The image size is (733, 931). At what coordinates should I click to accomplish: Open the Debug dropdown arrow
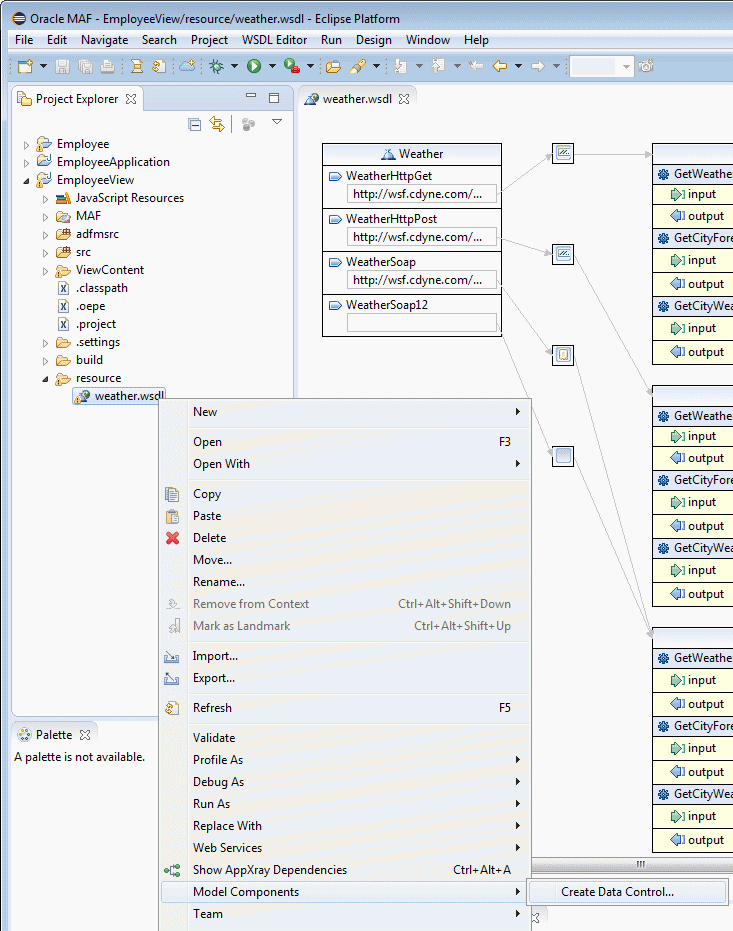(234, 66)
